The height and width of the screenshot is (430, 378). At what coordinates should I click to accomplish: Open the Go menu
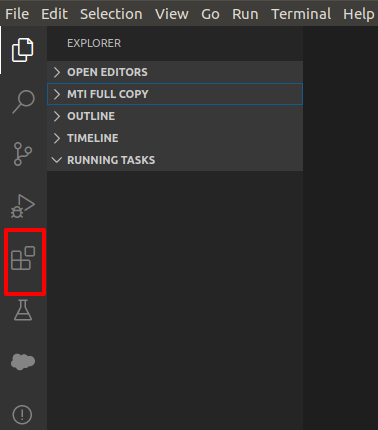coord(210,14)
